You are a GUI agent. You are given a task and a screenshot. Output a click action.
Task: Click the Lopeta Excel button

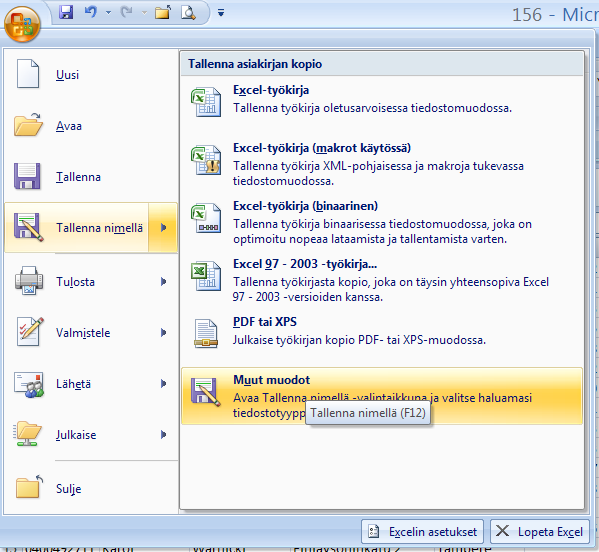[540, 531]
